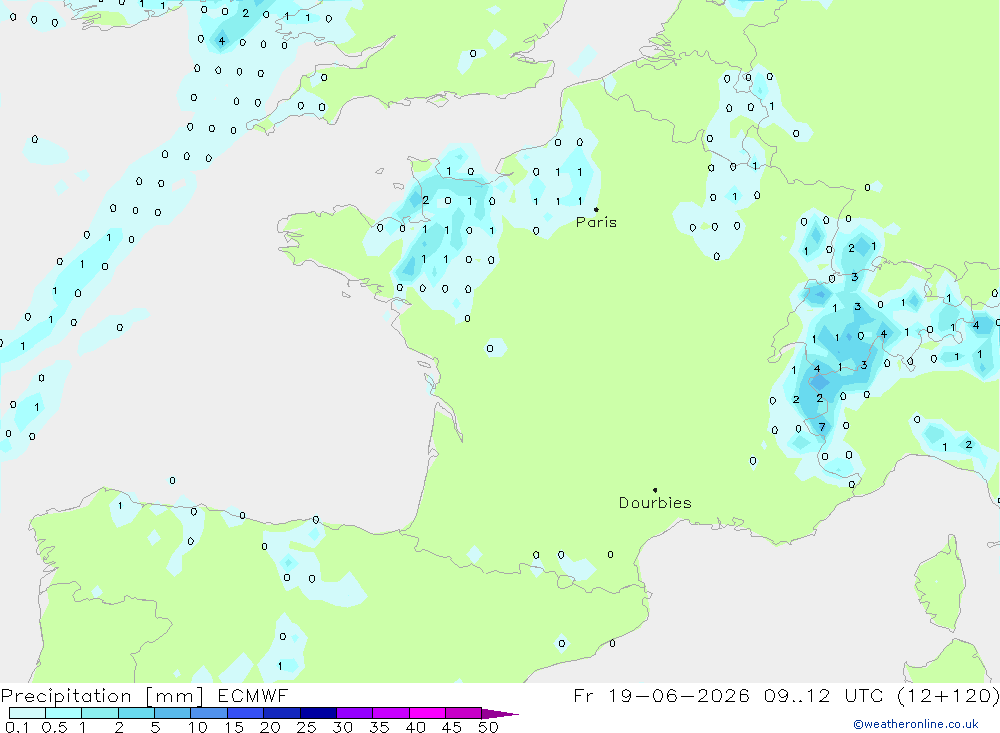Screen dimensions: 1000x733
Task: Pick the 45–50 mm legend swatch
Action: [x=464, y=713]
